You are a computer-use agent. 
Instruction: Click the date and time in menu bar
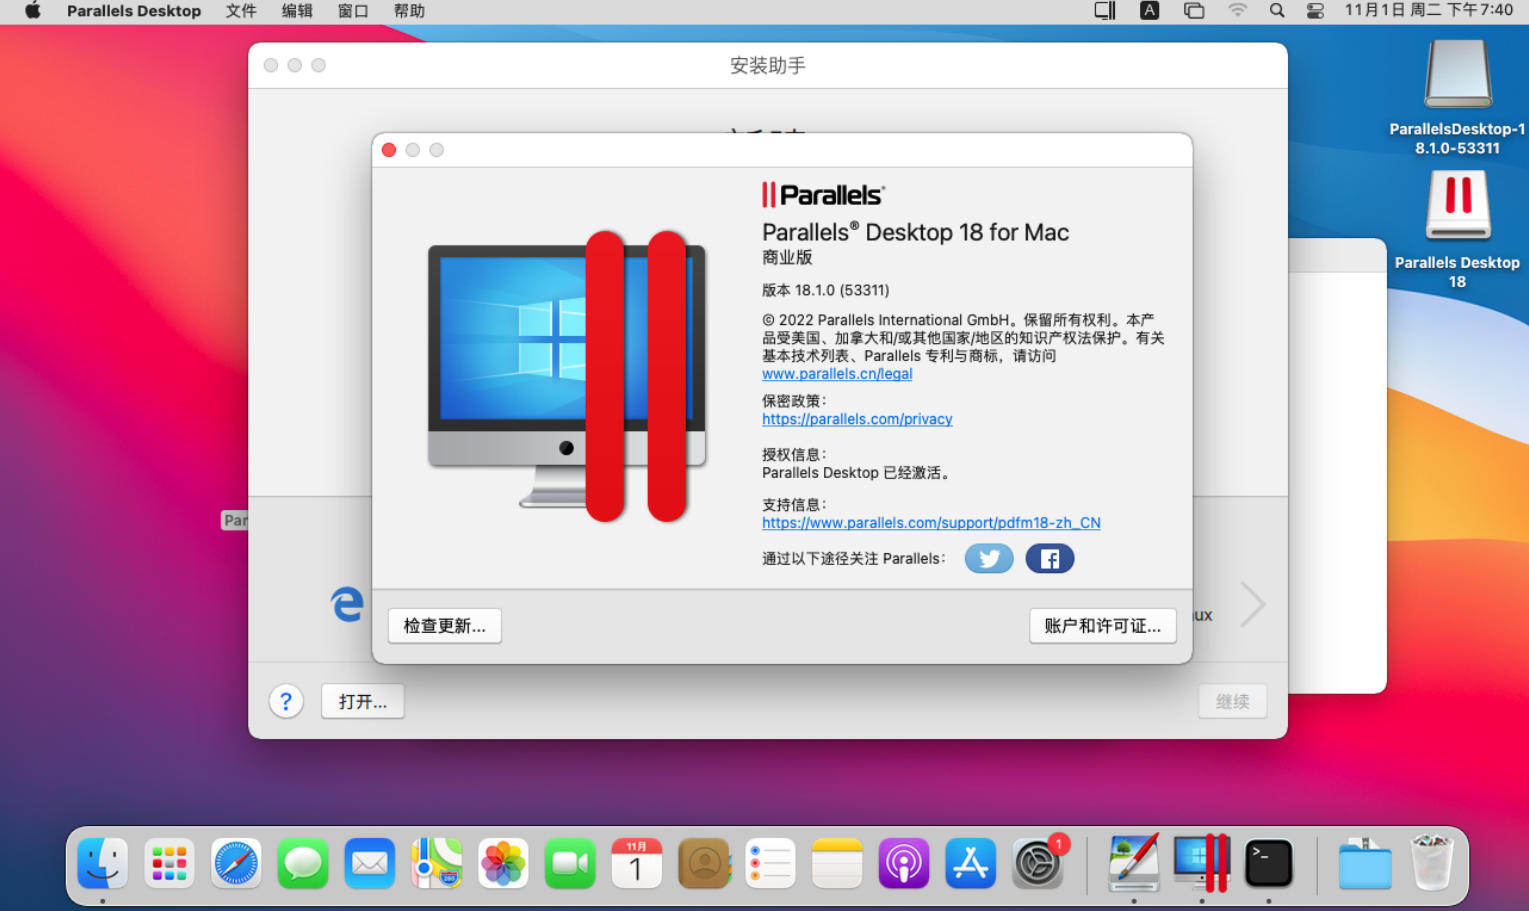[1429, 10]
